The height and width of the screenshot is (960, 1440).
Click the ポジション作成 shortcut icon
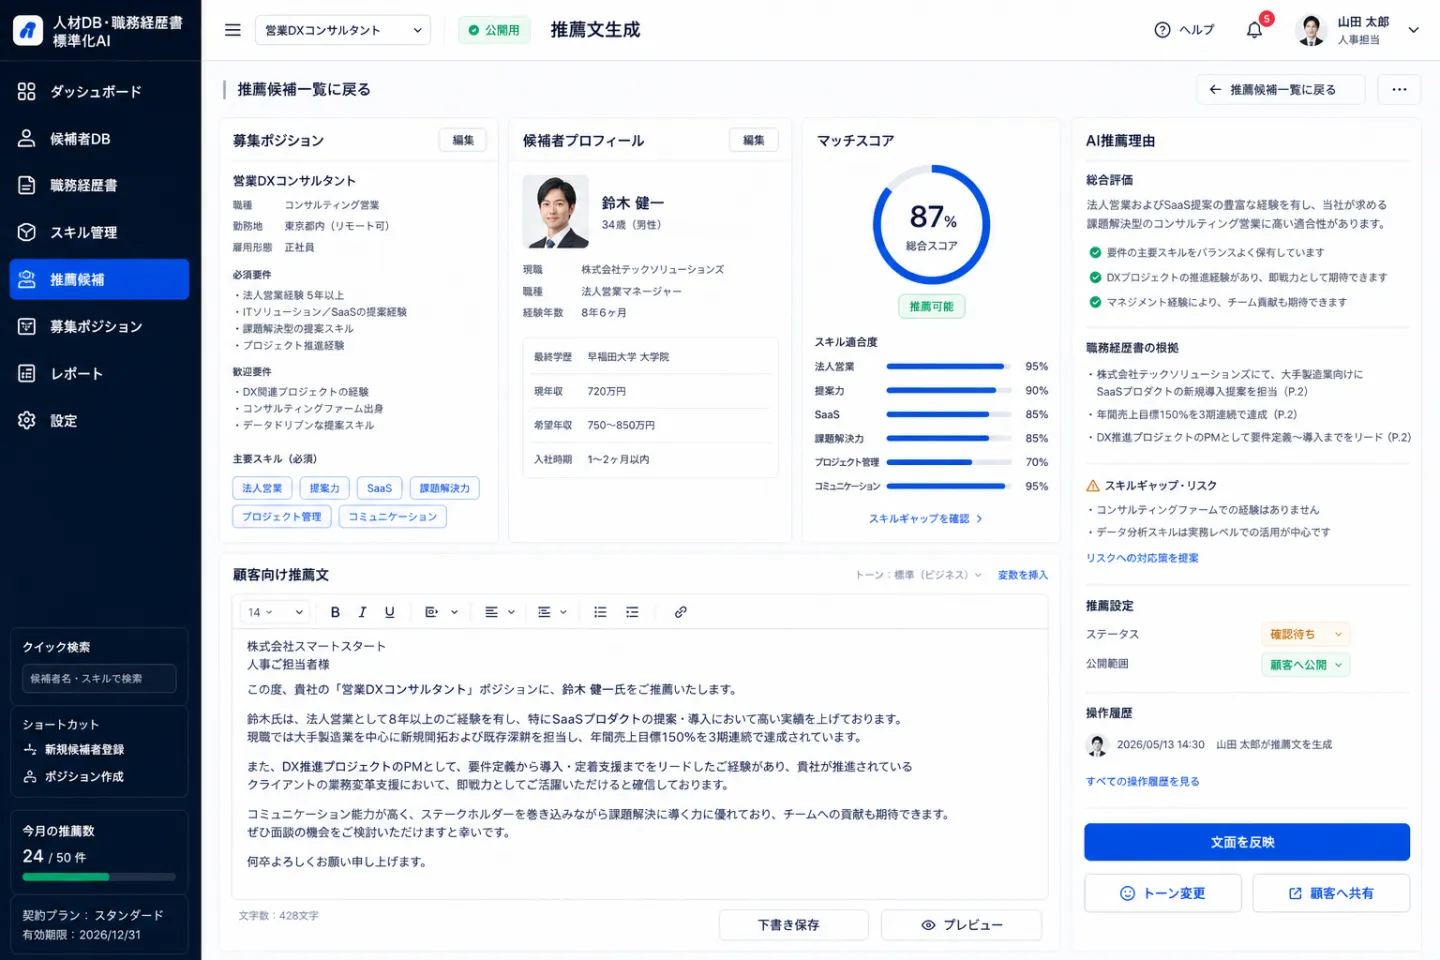tap(30, 776)
